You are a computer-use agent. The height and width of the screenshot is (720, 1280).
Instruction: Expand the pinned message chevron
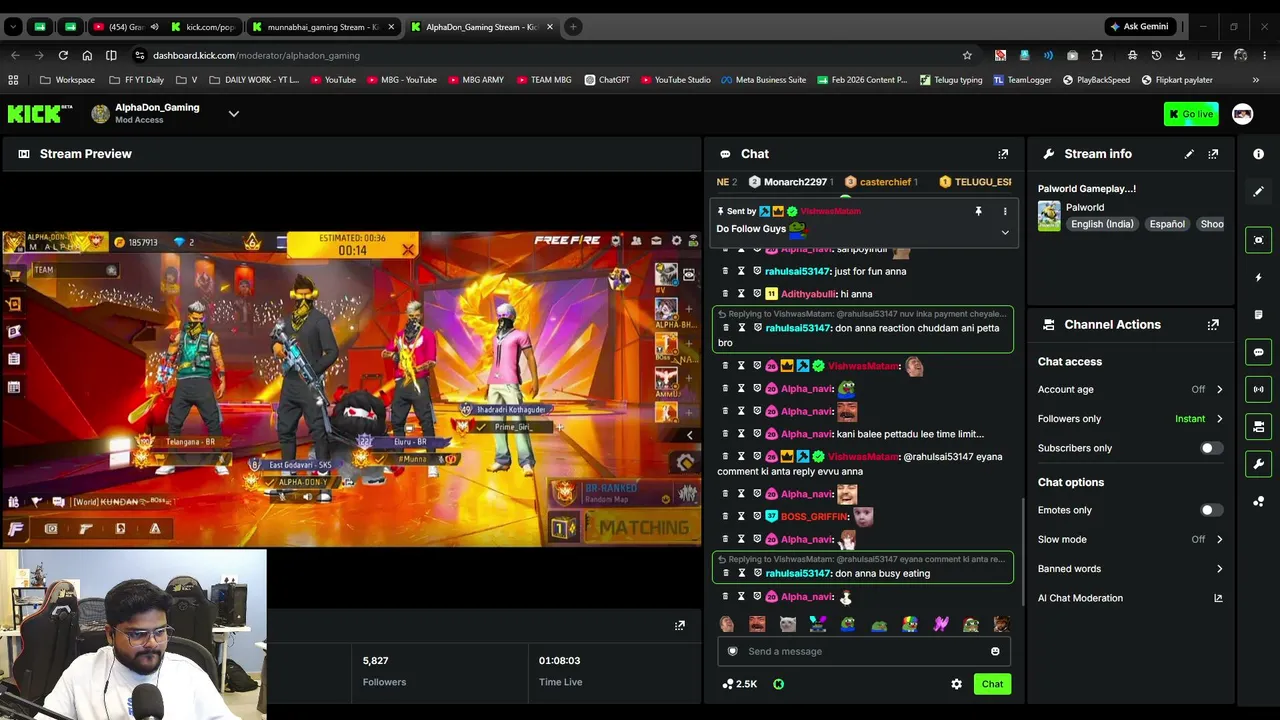click(x=1005, y=232)
